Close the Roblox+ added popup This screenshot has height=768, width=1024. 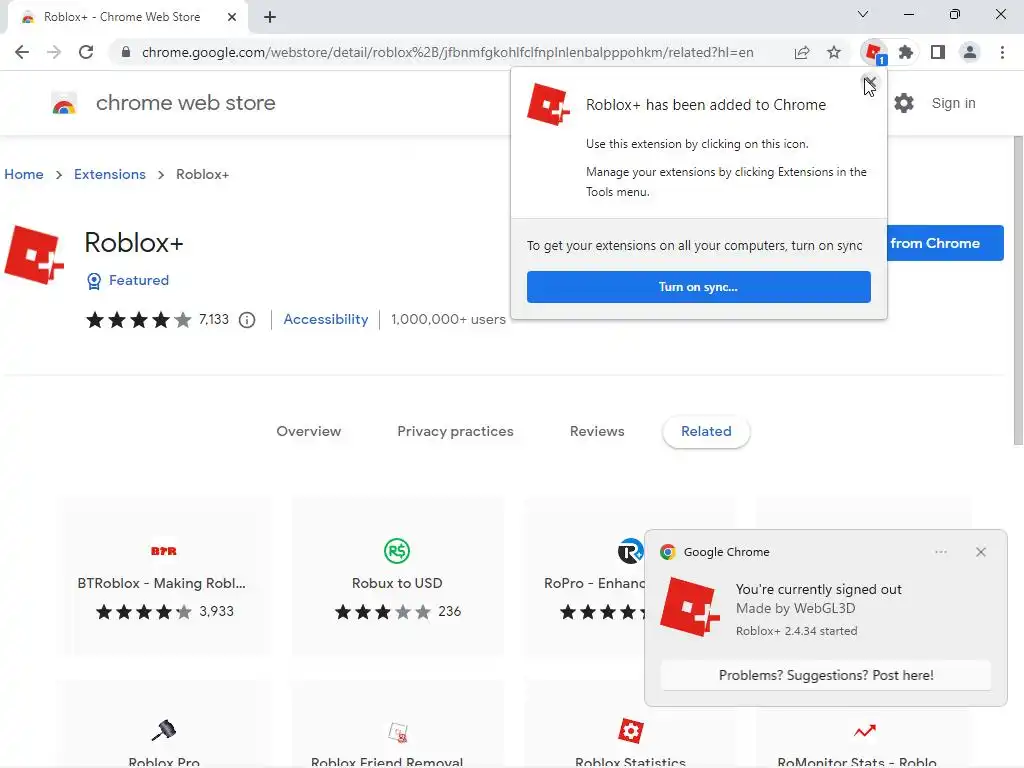pos(870,83)
